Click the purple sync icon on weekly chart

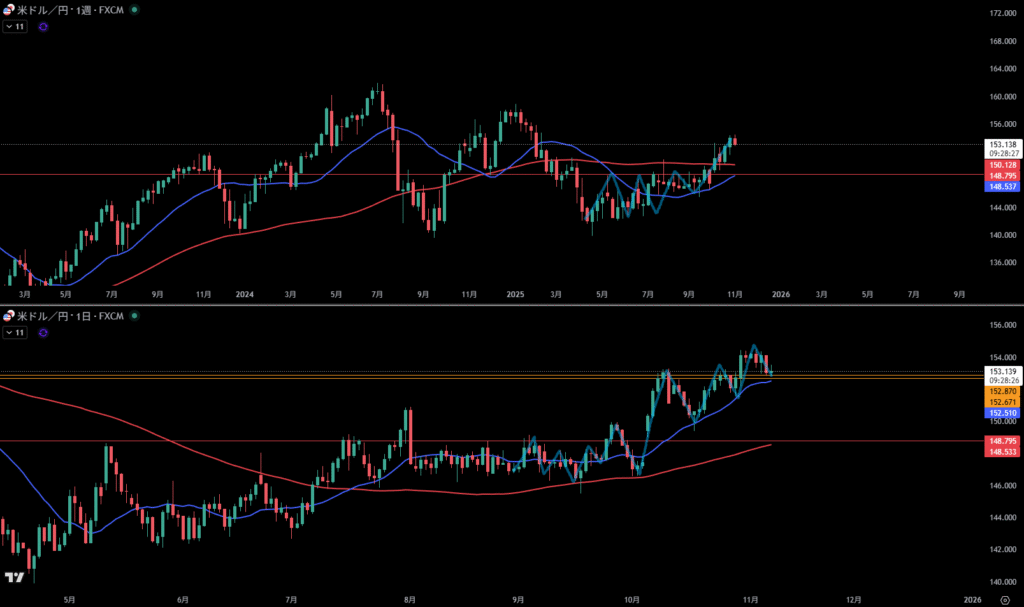(42, 27)
